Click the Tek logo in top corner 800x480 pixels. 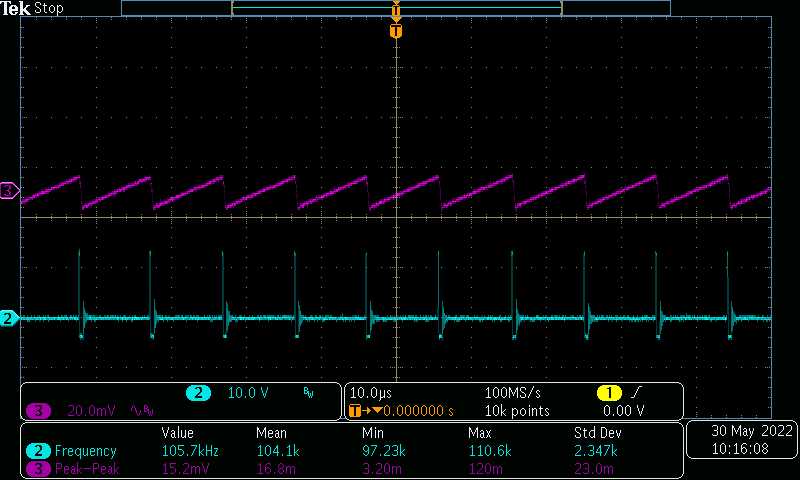pyautogui.click(x=15, y=8)
